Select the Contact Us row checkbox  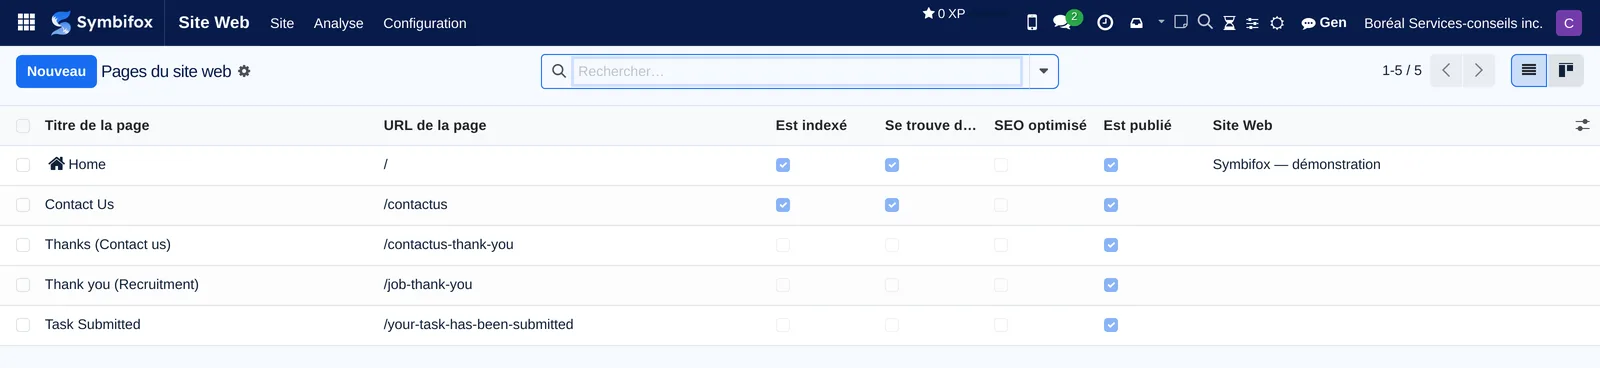pos(23,205)
